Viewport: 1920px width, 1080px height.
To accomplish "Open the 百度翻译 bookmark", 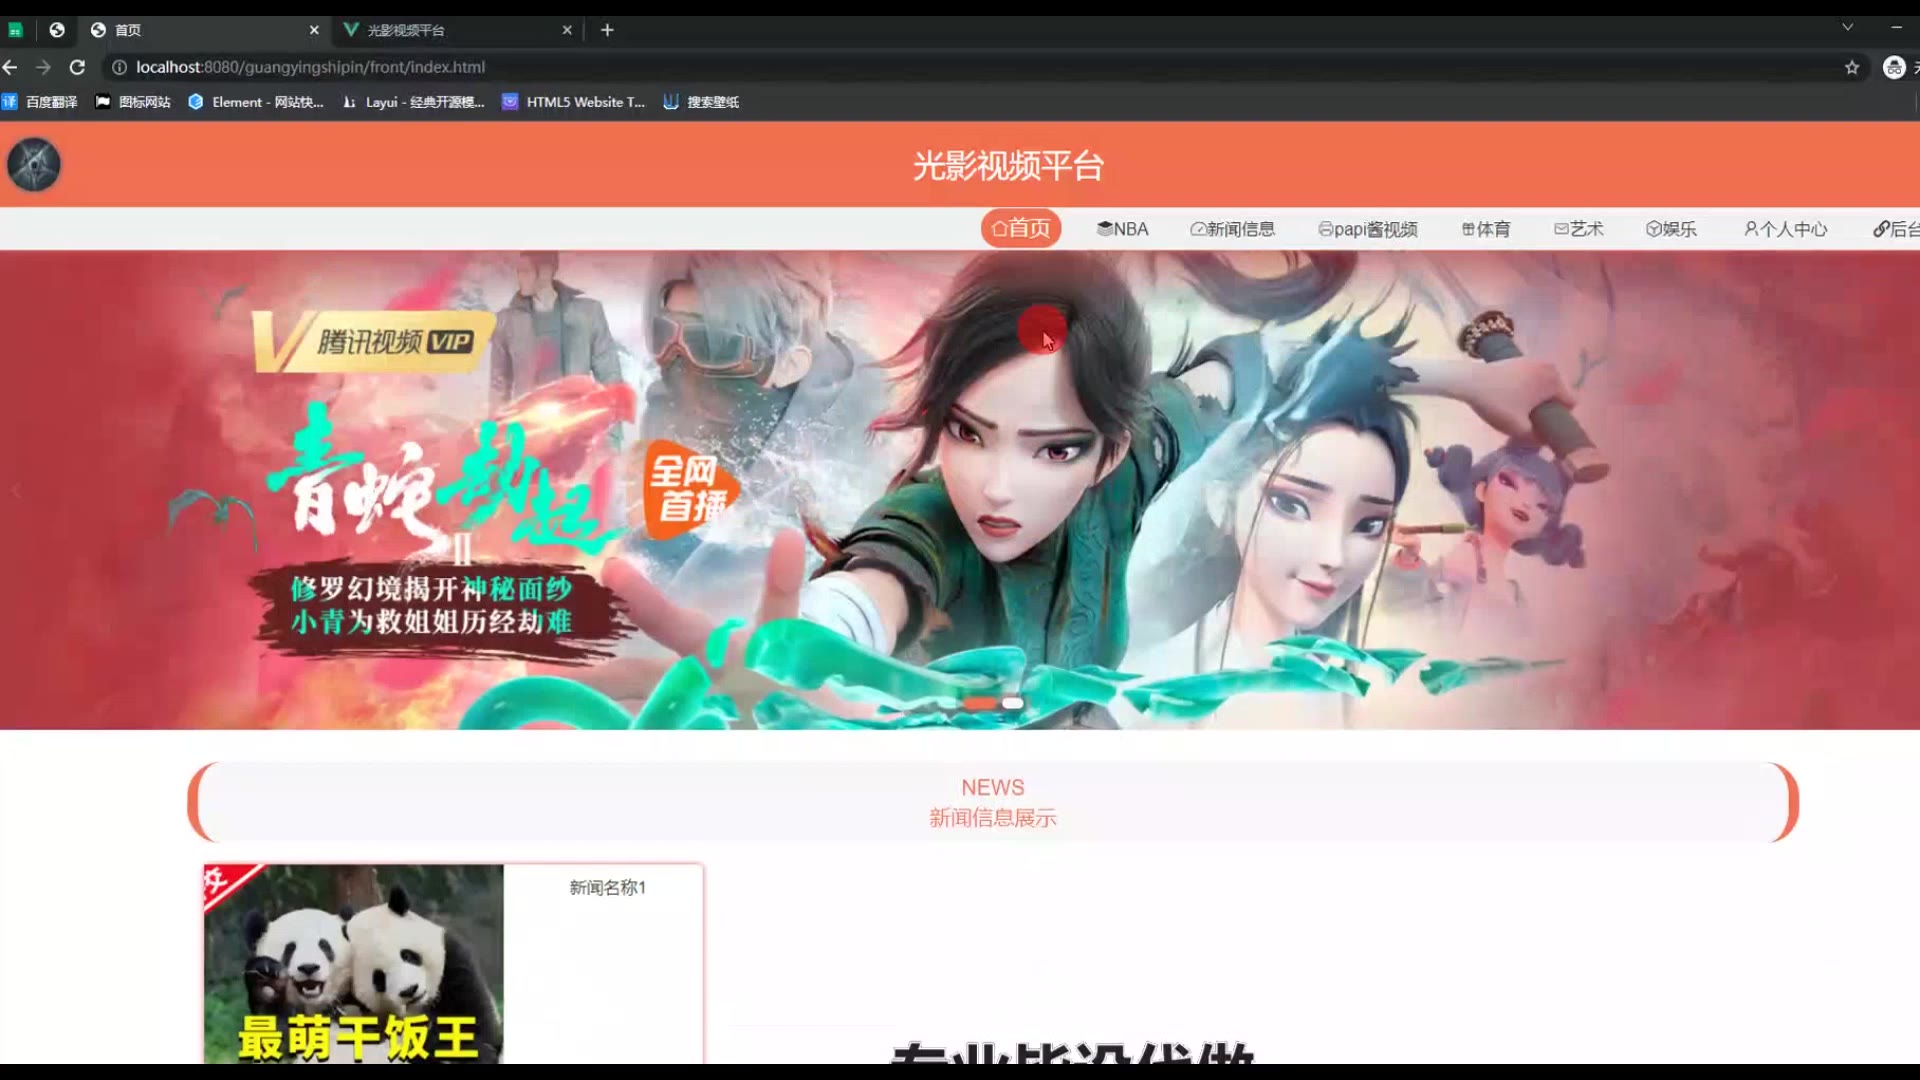I will [40, 102].
